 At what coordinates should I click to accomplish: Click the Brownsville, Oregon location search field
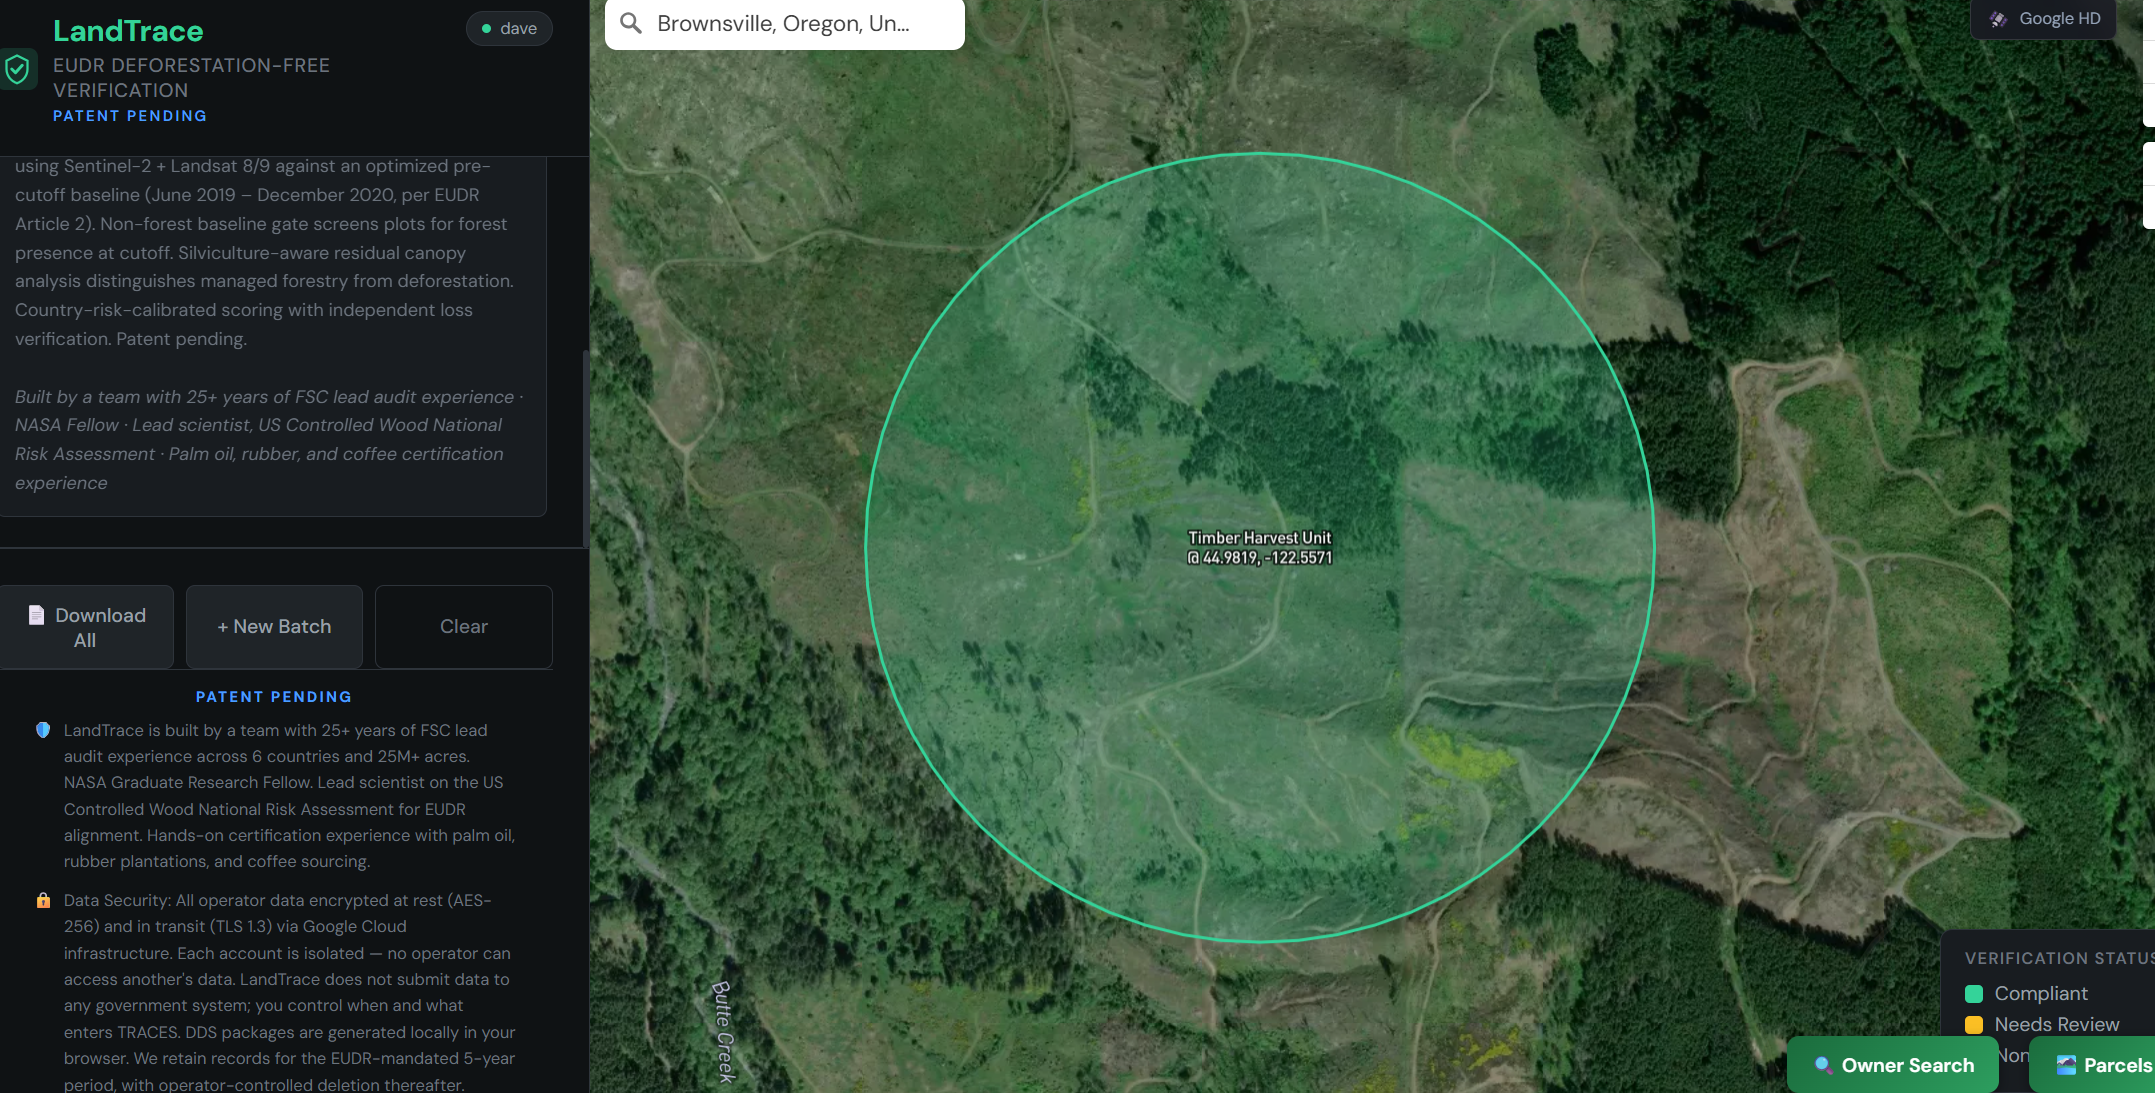tap(785, 24)
